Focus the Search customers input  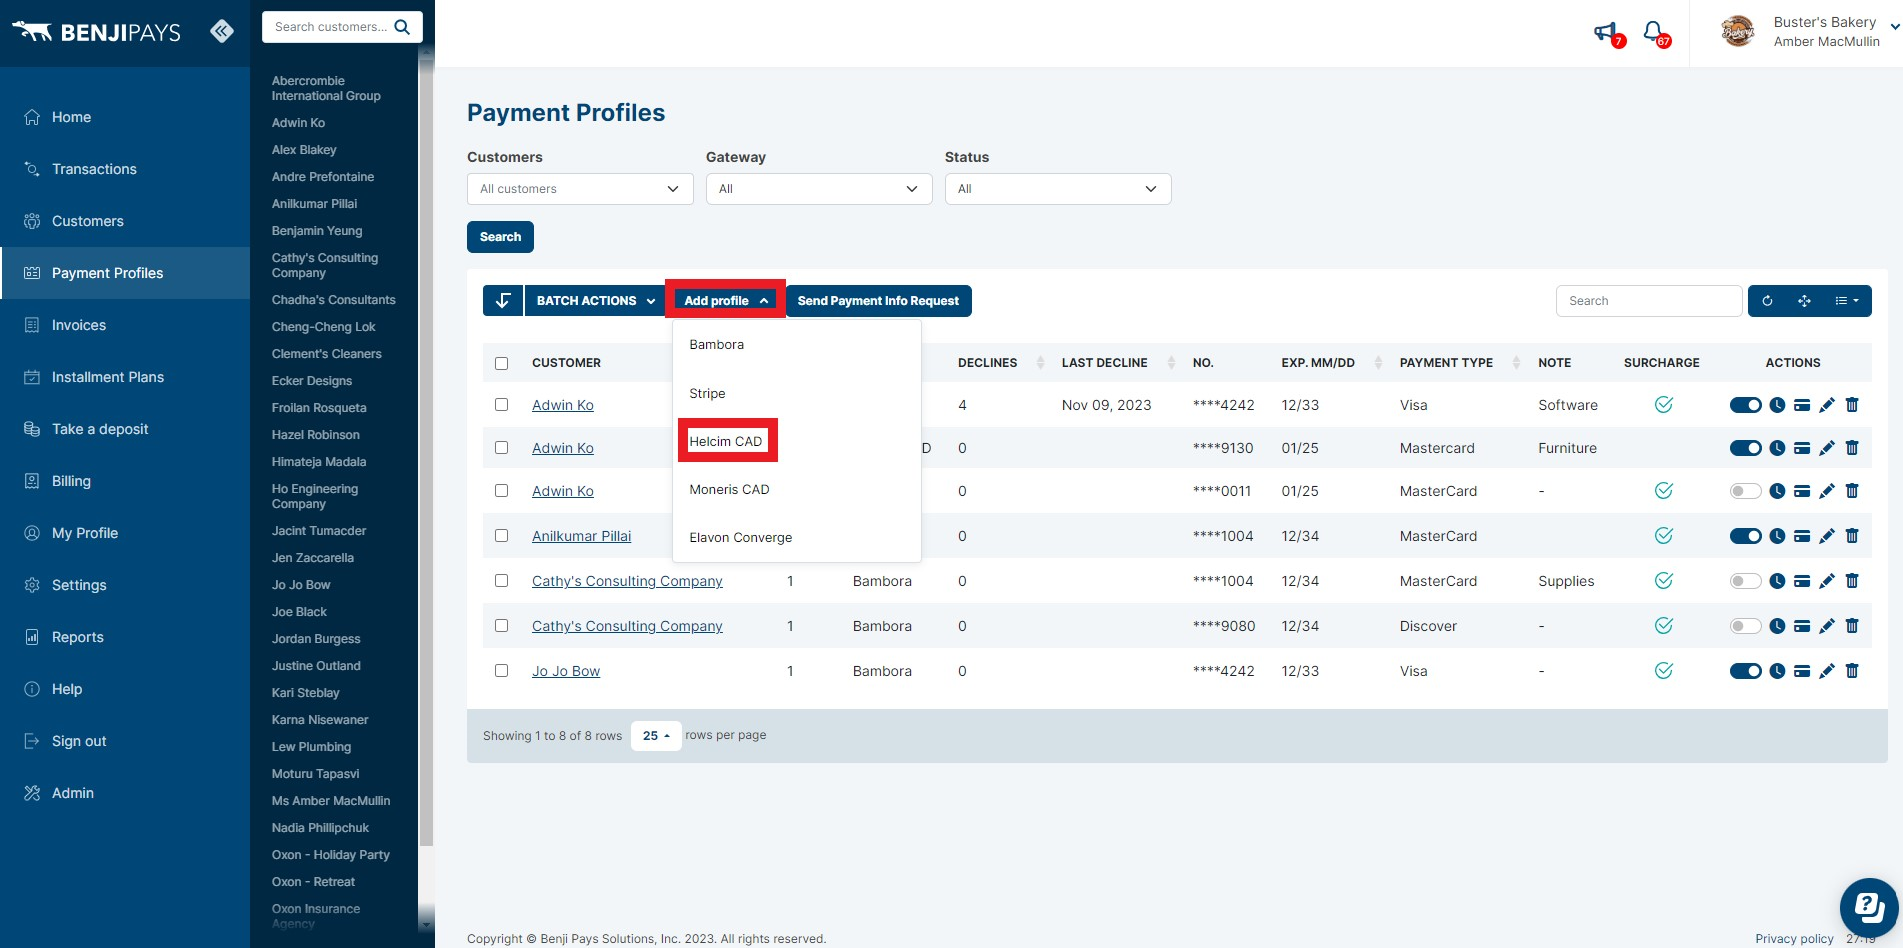tap(331, 27)
